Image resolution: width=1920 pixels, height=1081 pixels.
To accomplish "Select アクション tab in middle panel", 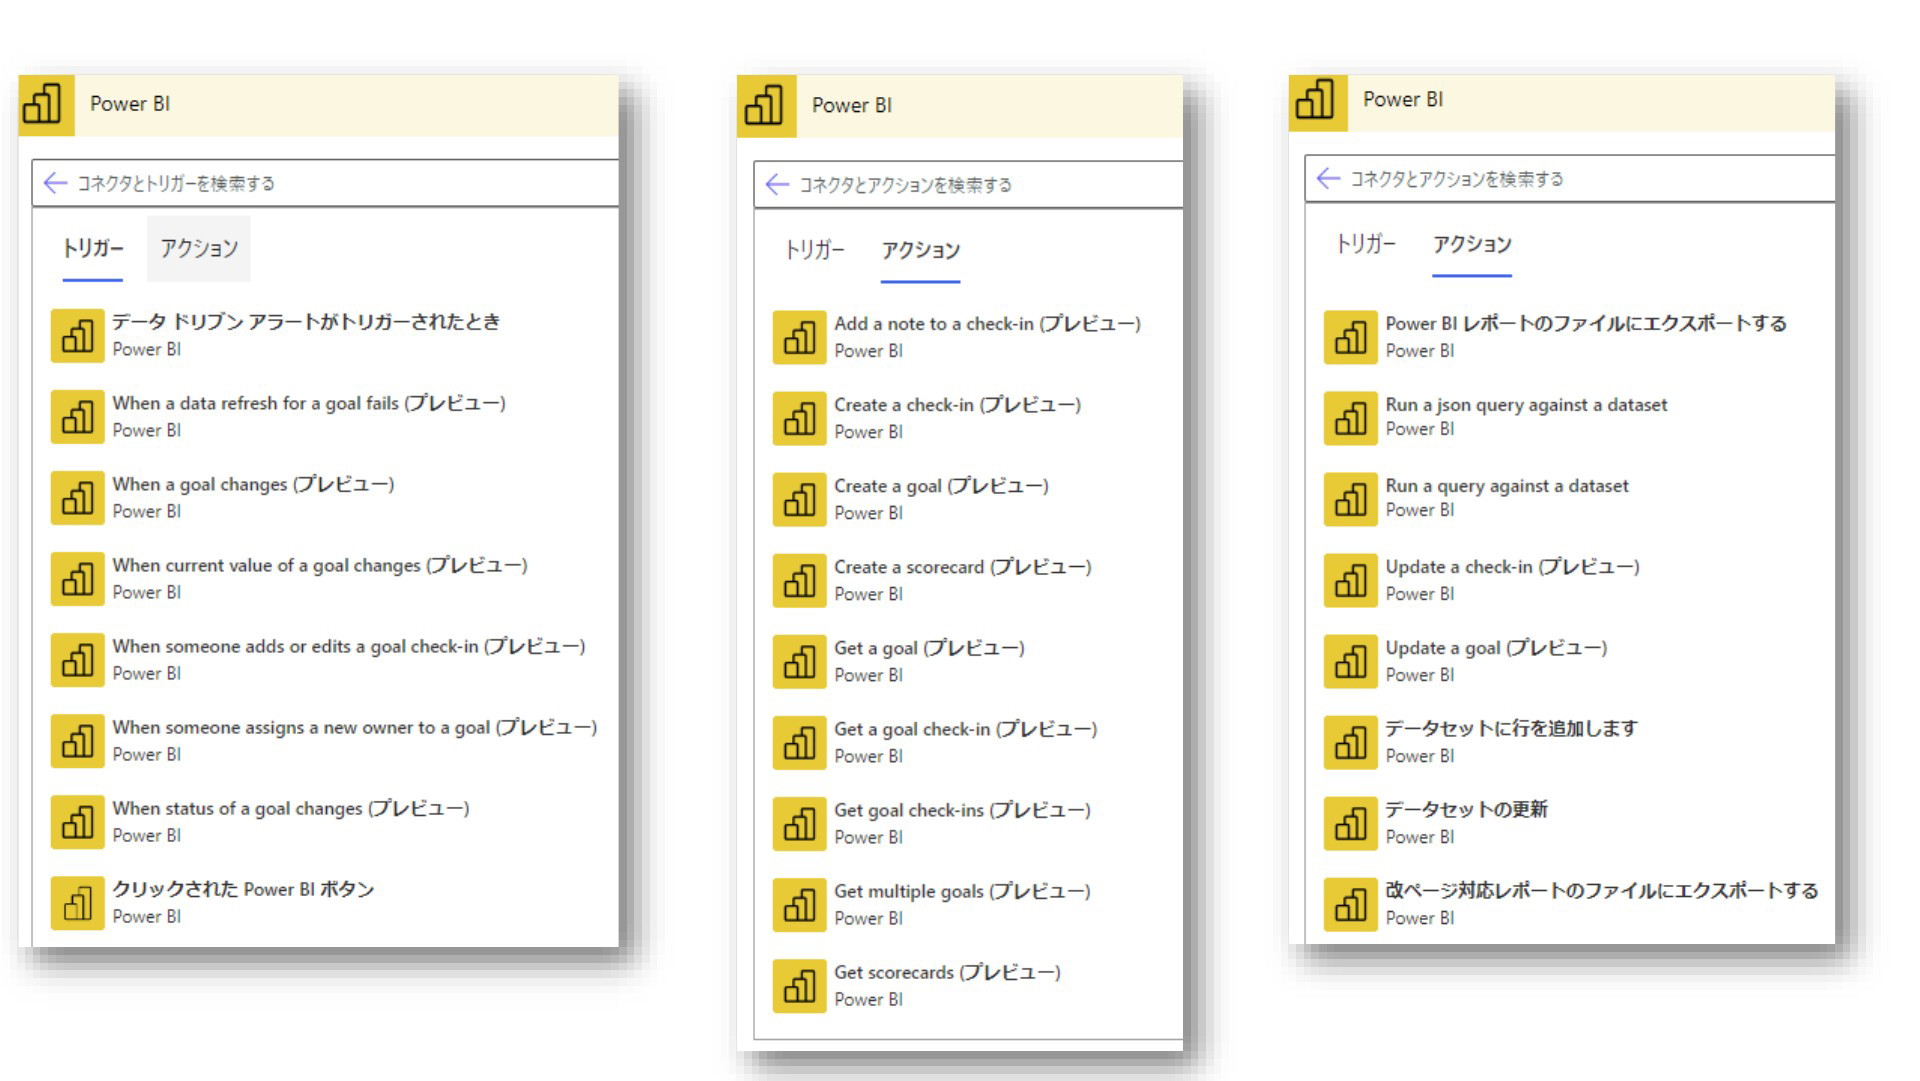I will [920, 250].
